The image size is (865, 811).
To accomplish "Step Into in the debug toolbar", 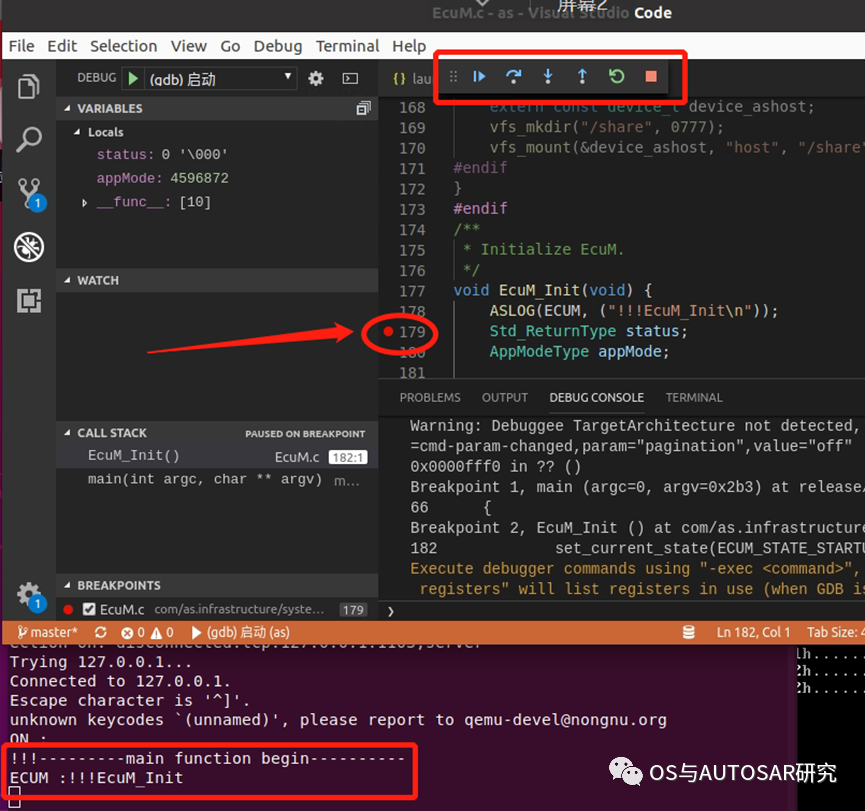I will [x=548, y=76].
